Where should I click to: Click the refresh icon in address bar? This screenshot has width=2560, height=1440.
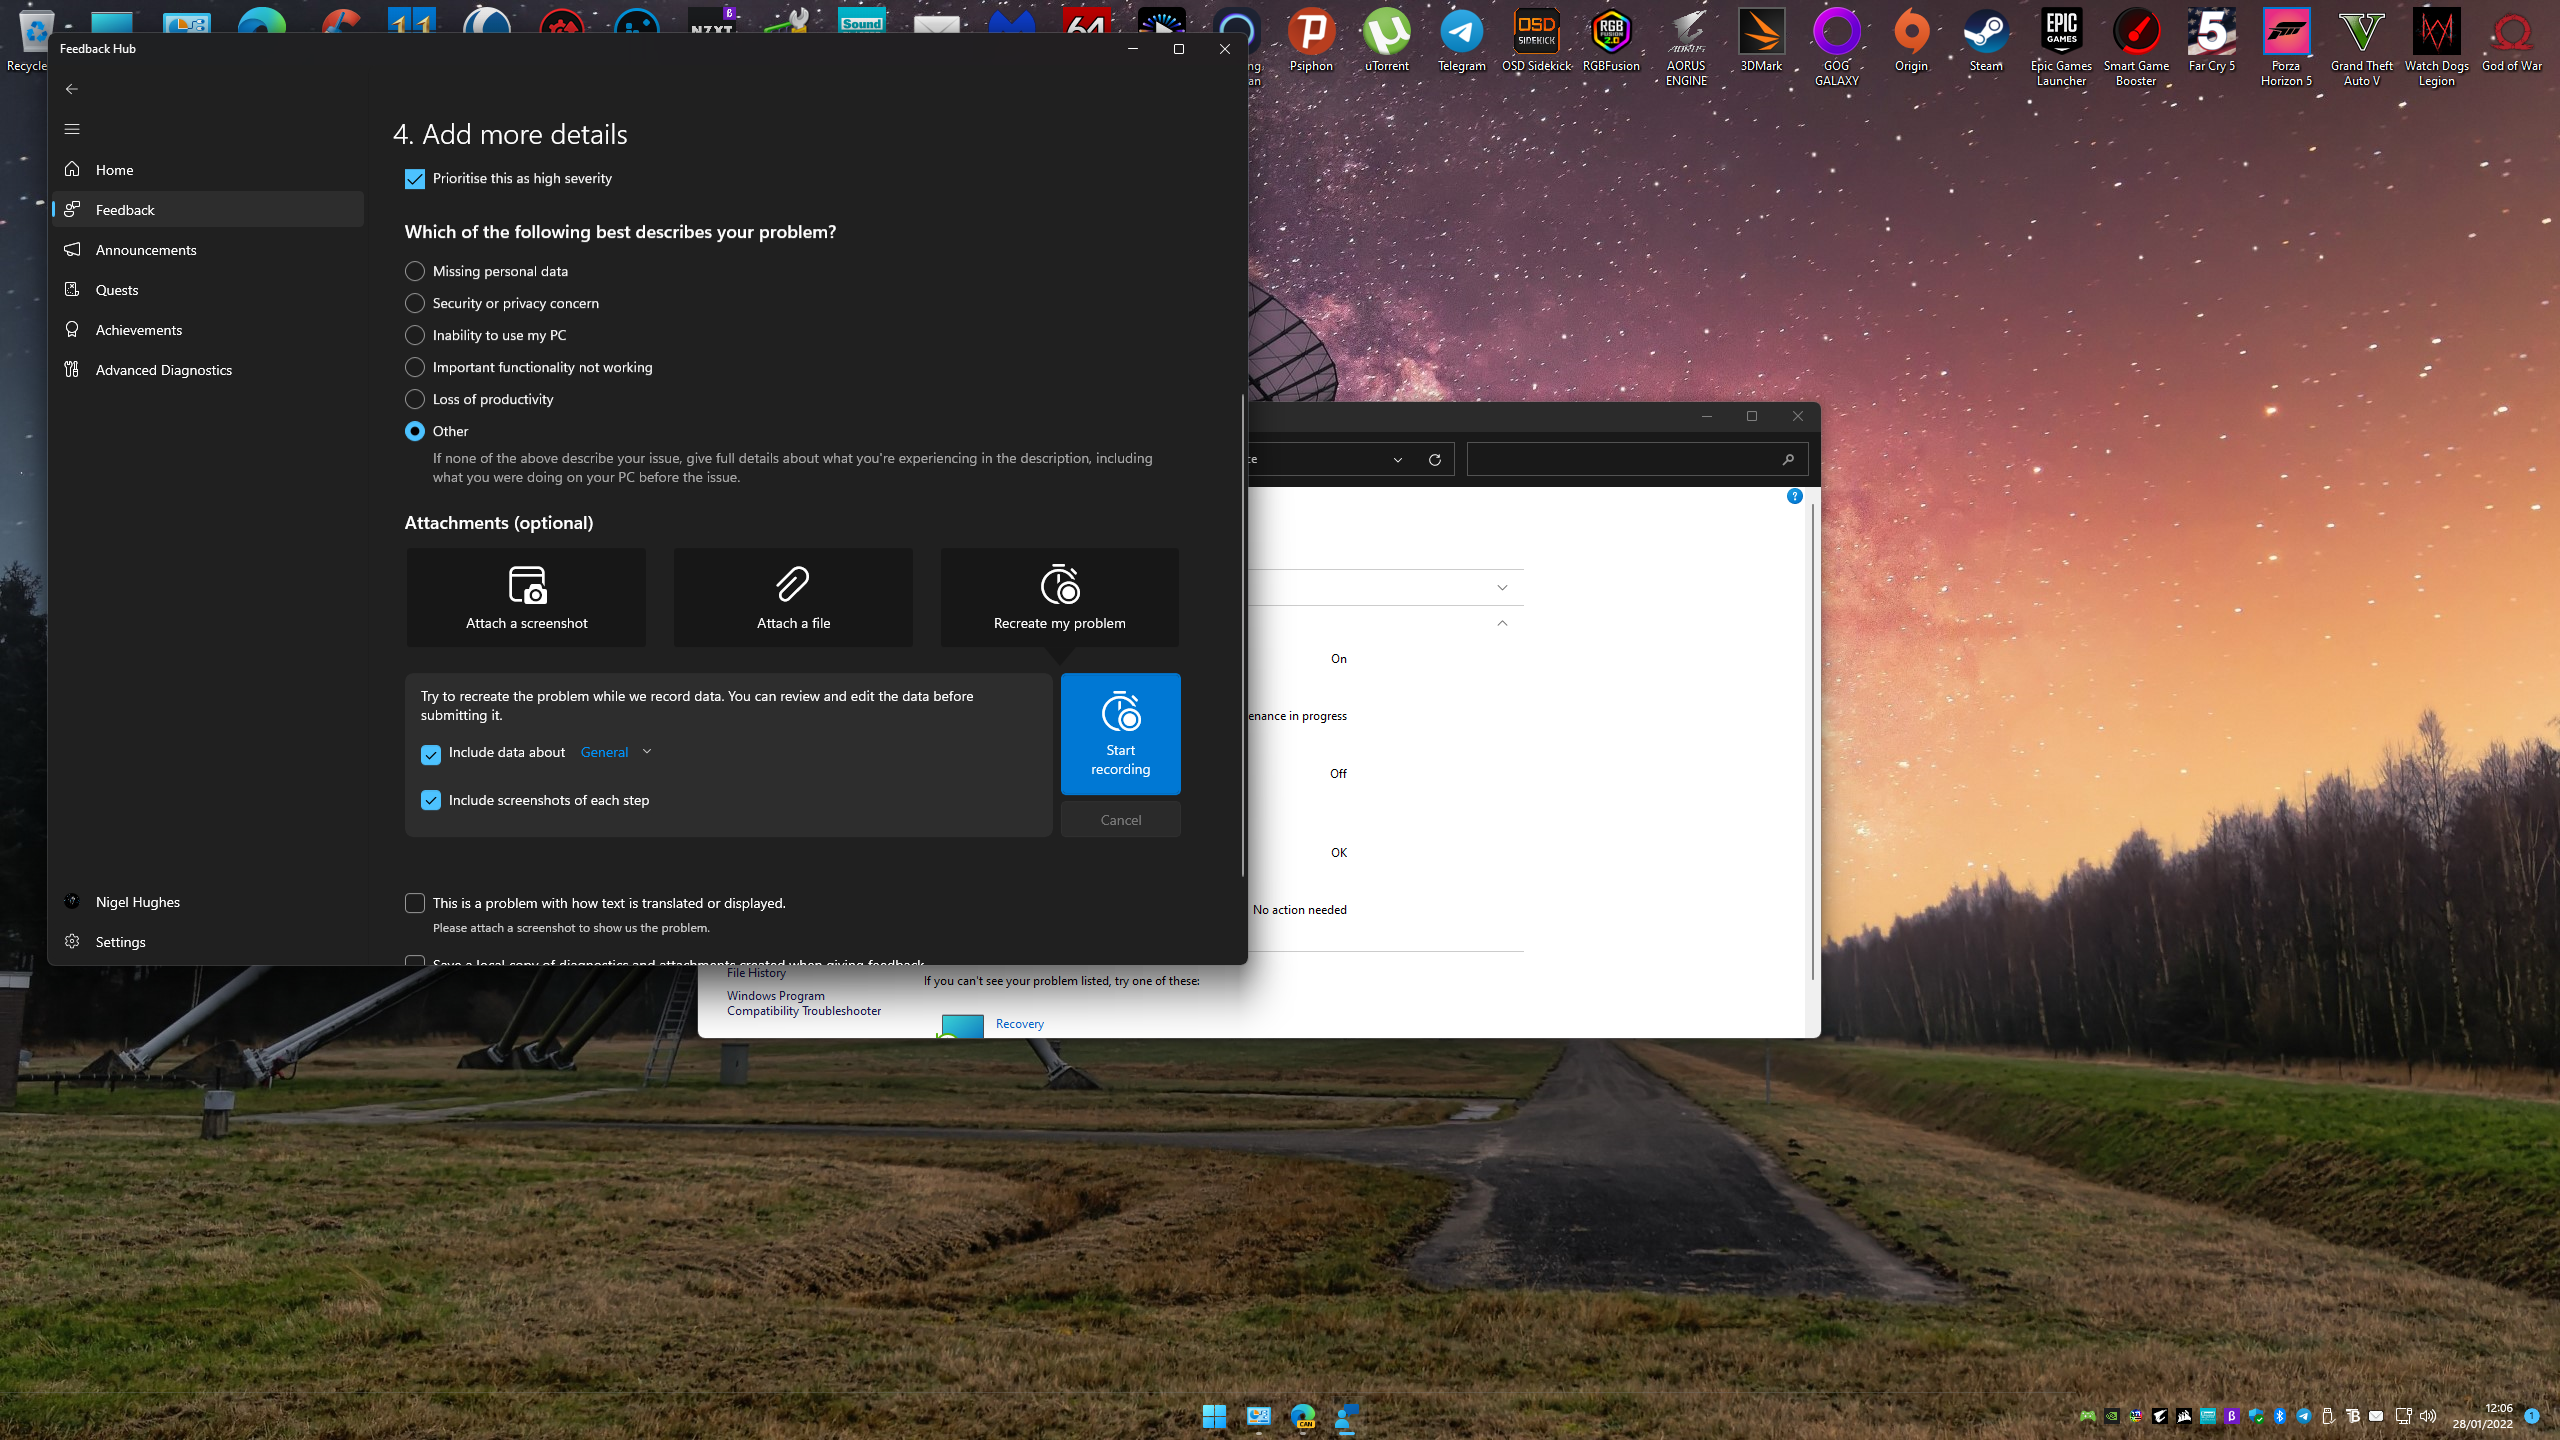[1434, 460]
